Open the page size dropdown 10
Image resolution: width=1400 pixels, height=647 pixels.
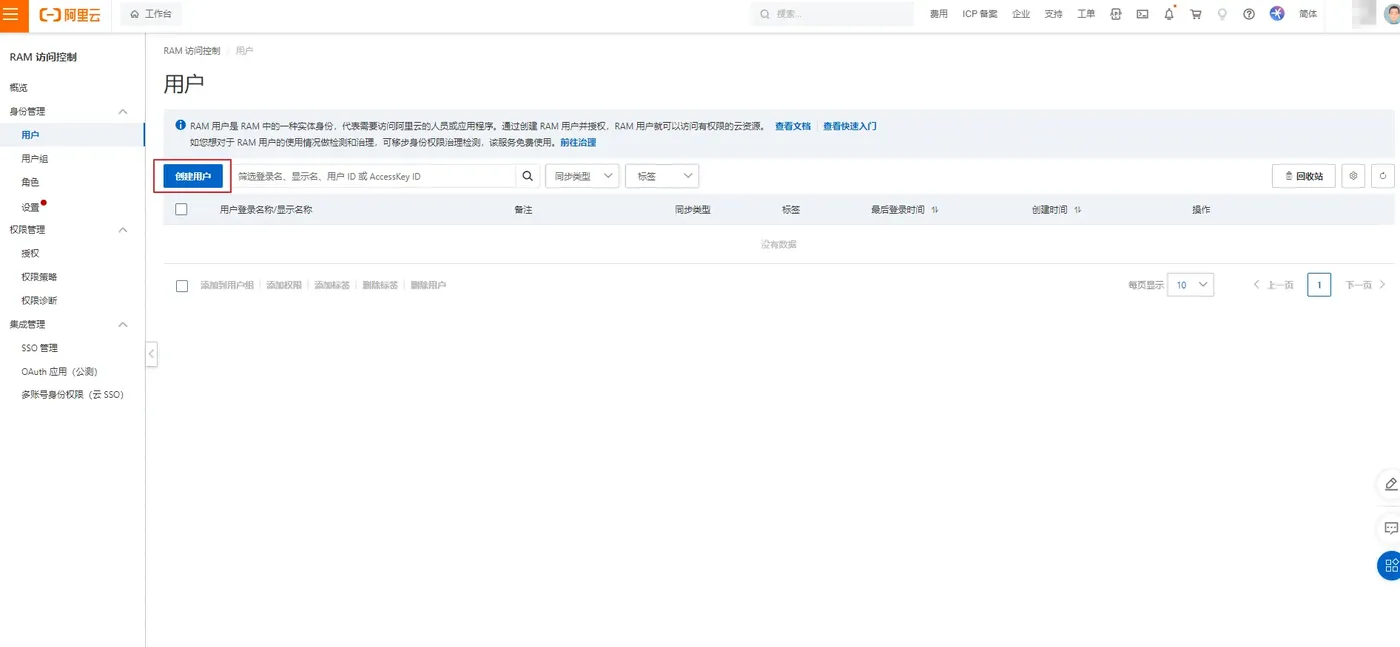(1191, 285)
